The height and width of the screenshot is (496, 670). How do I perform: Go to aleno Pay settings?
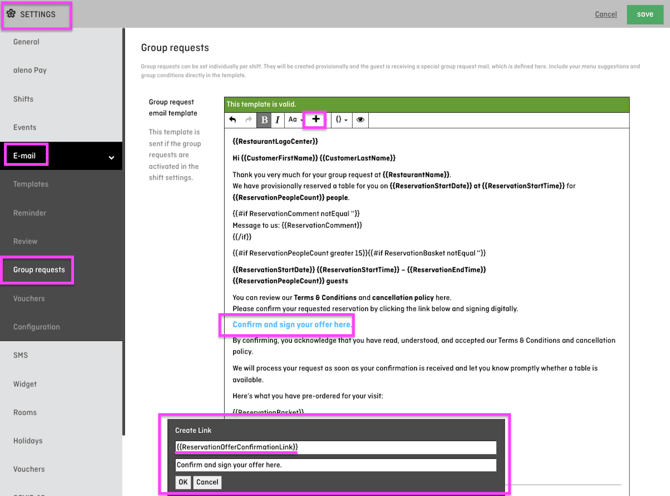(30, 71)
